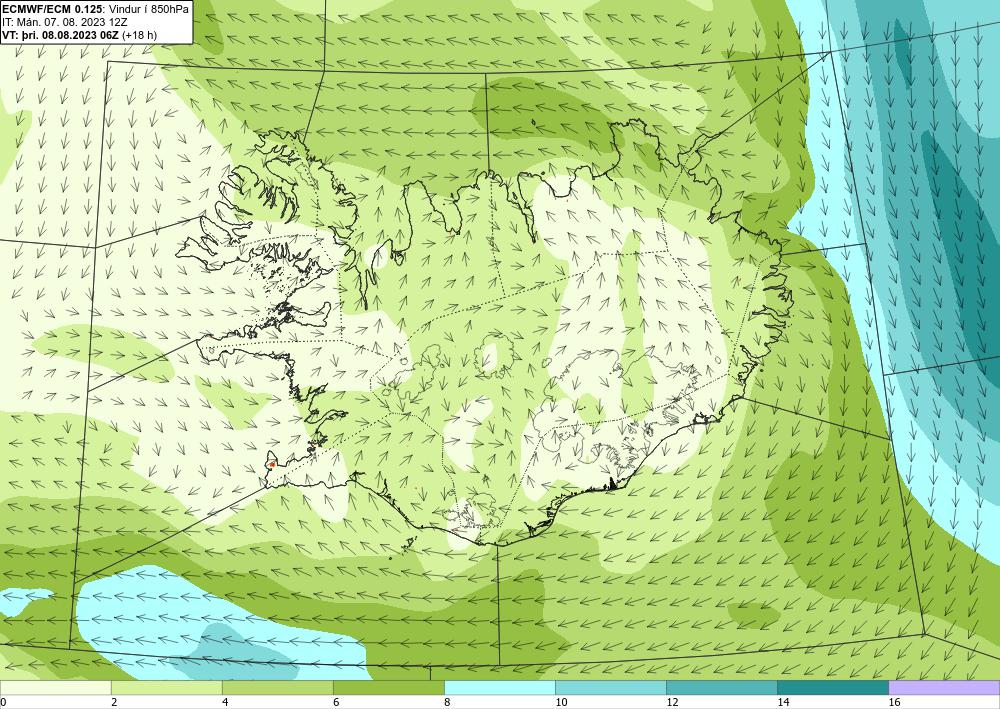Click the light cyan 8–10 legend swatch
This screenshot has width=1000, height=709.
point(499,688)
